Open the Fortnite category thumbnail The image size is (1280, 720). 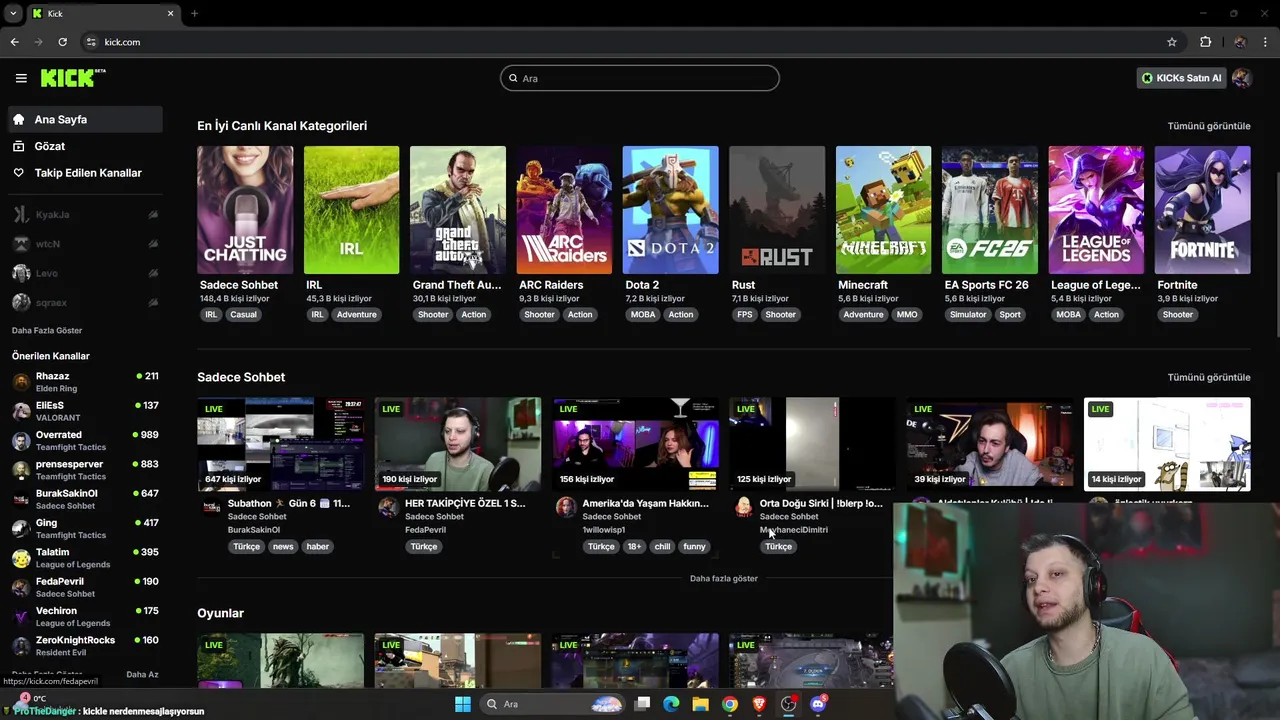coord(1202,210)
